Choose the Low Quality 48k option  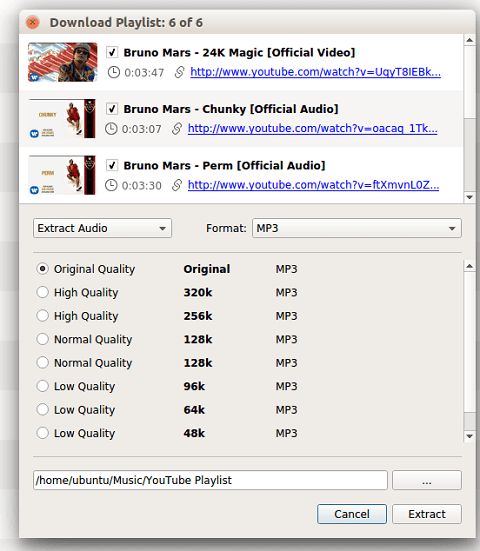pyautogui.click(x=43, y=433)
